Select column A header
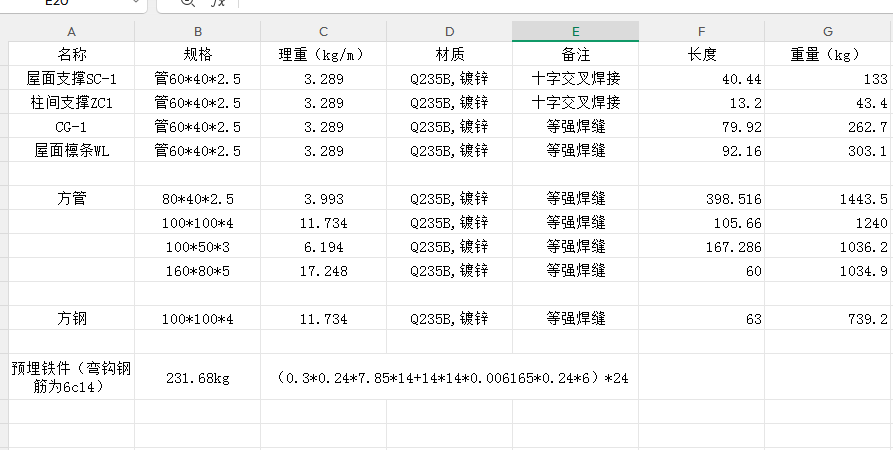Image resolution: width=893 pixels, height=450 pixels. pos(71,32)
